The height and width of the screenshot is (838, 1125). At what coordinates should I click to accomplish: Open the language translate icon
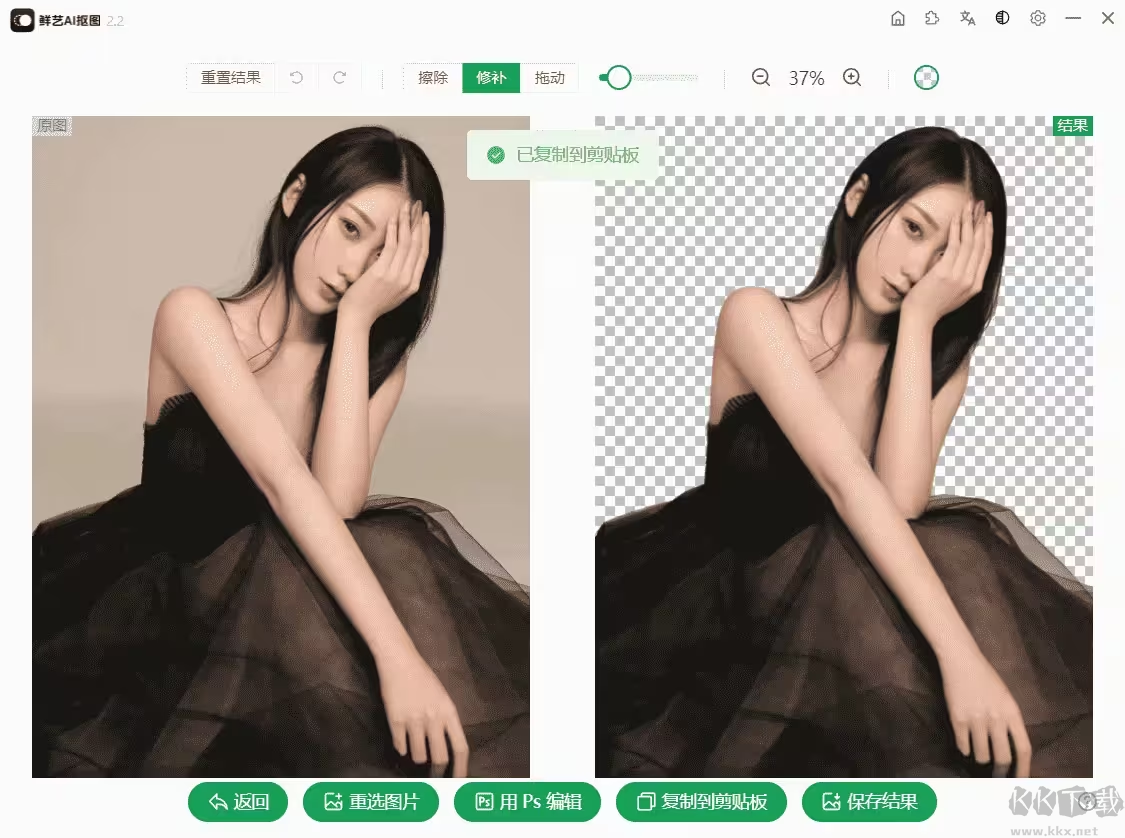tap(967, 19)
